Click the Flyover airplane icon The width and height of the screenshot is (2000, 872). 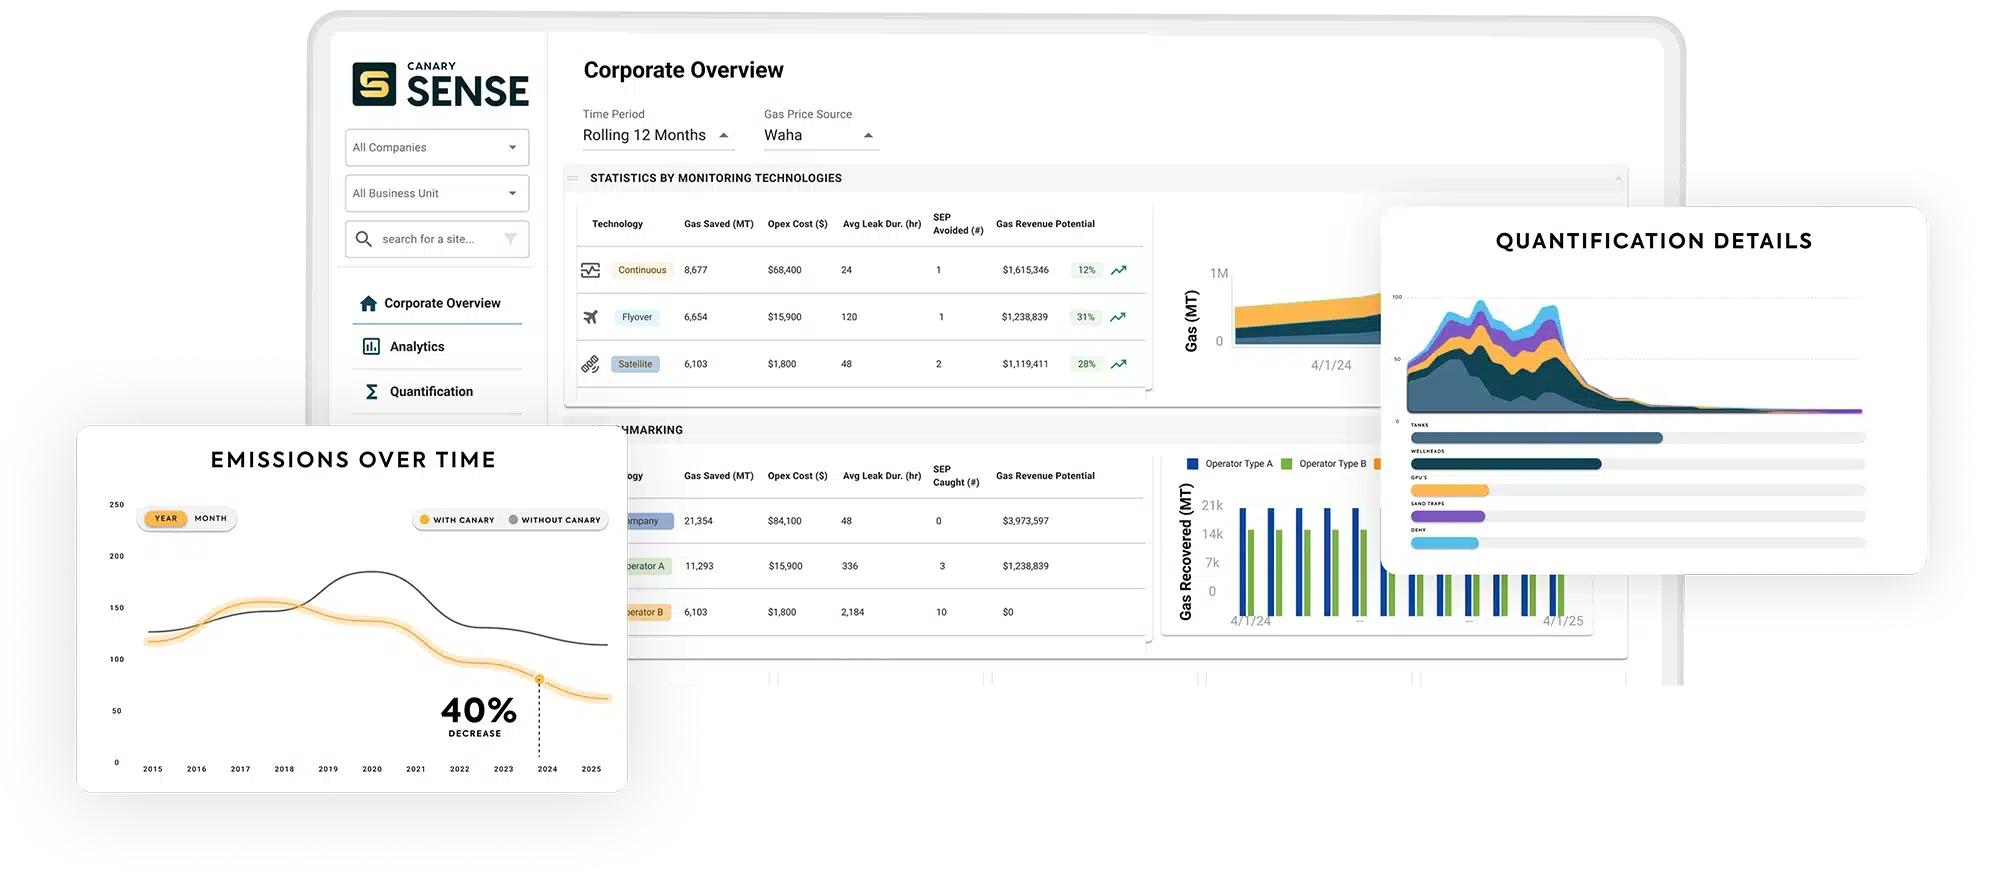590,317
